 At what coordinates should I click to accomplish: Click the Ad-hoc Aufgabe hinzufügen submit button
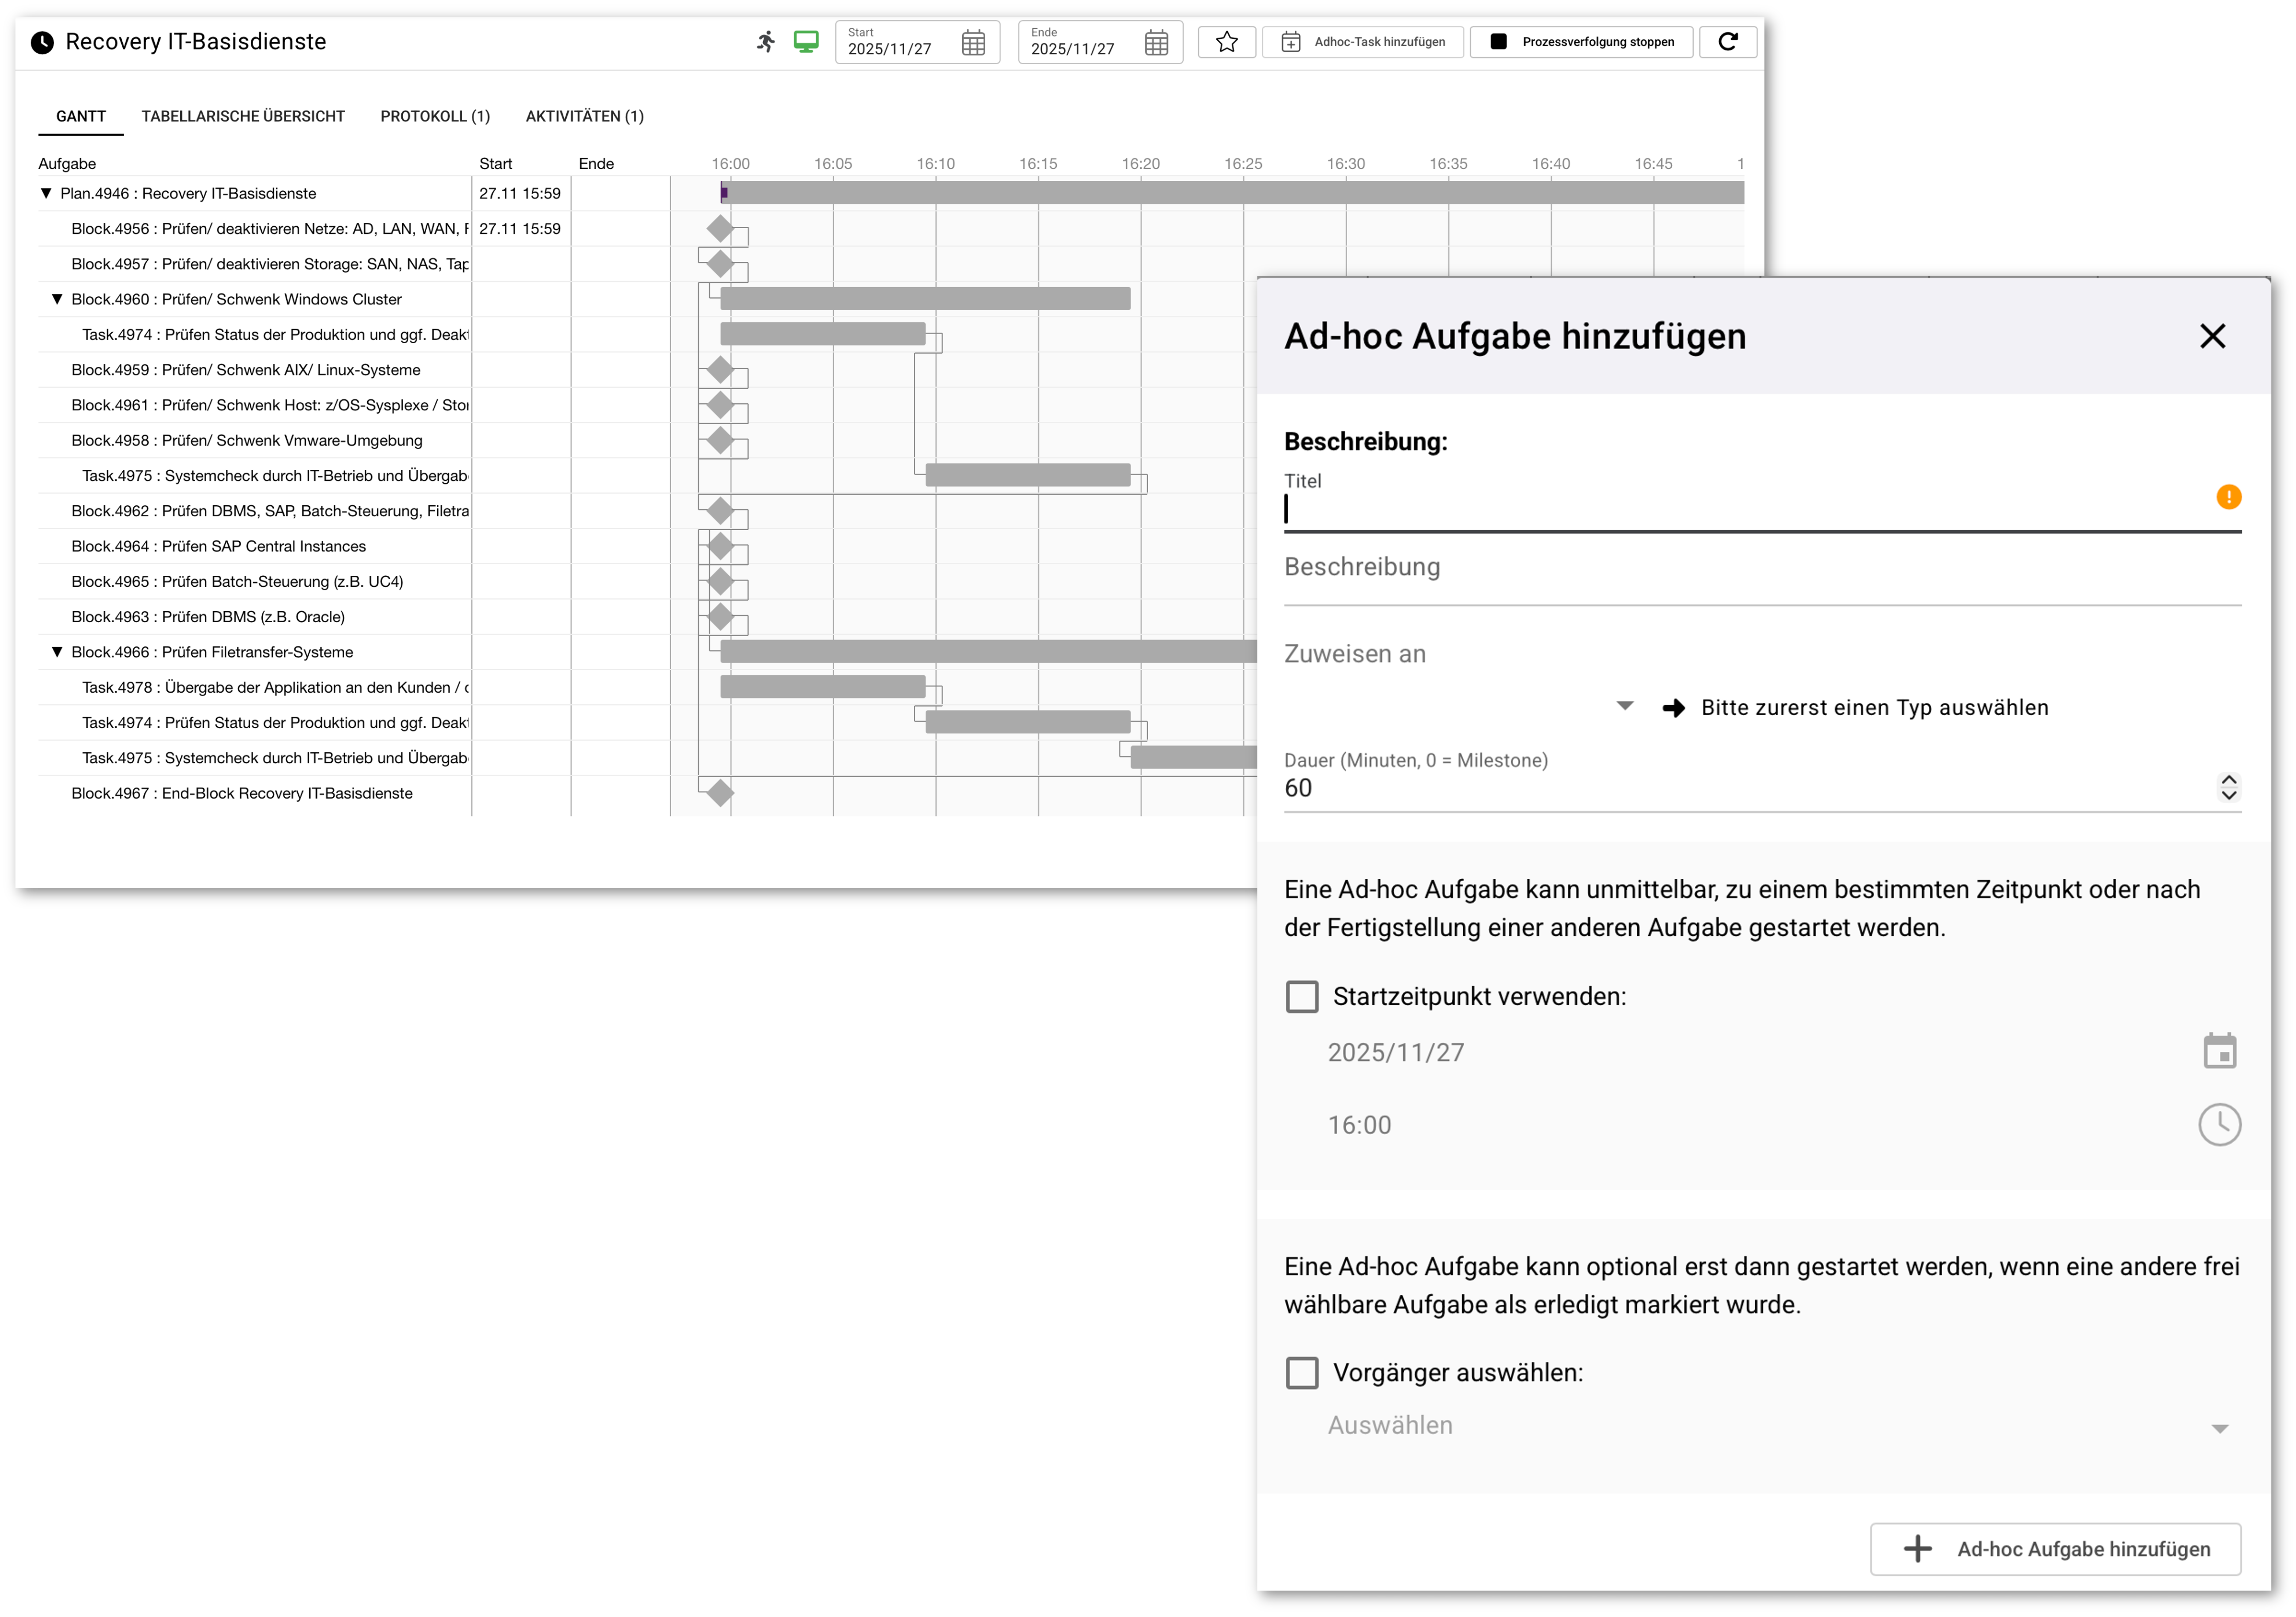[x=2055, y=1549]
